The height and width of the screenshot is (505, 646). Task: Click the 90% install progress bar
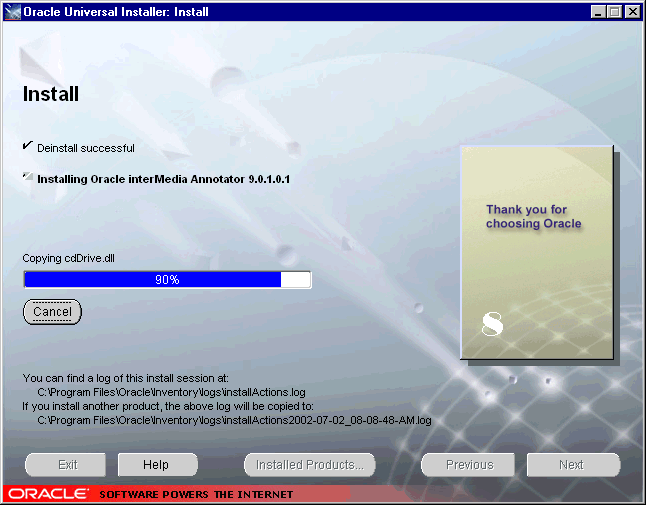click(x=167, y=280)
